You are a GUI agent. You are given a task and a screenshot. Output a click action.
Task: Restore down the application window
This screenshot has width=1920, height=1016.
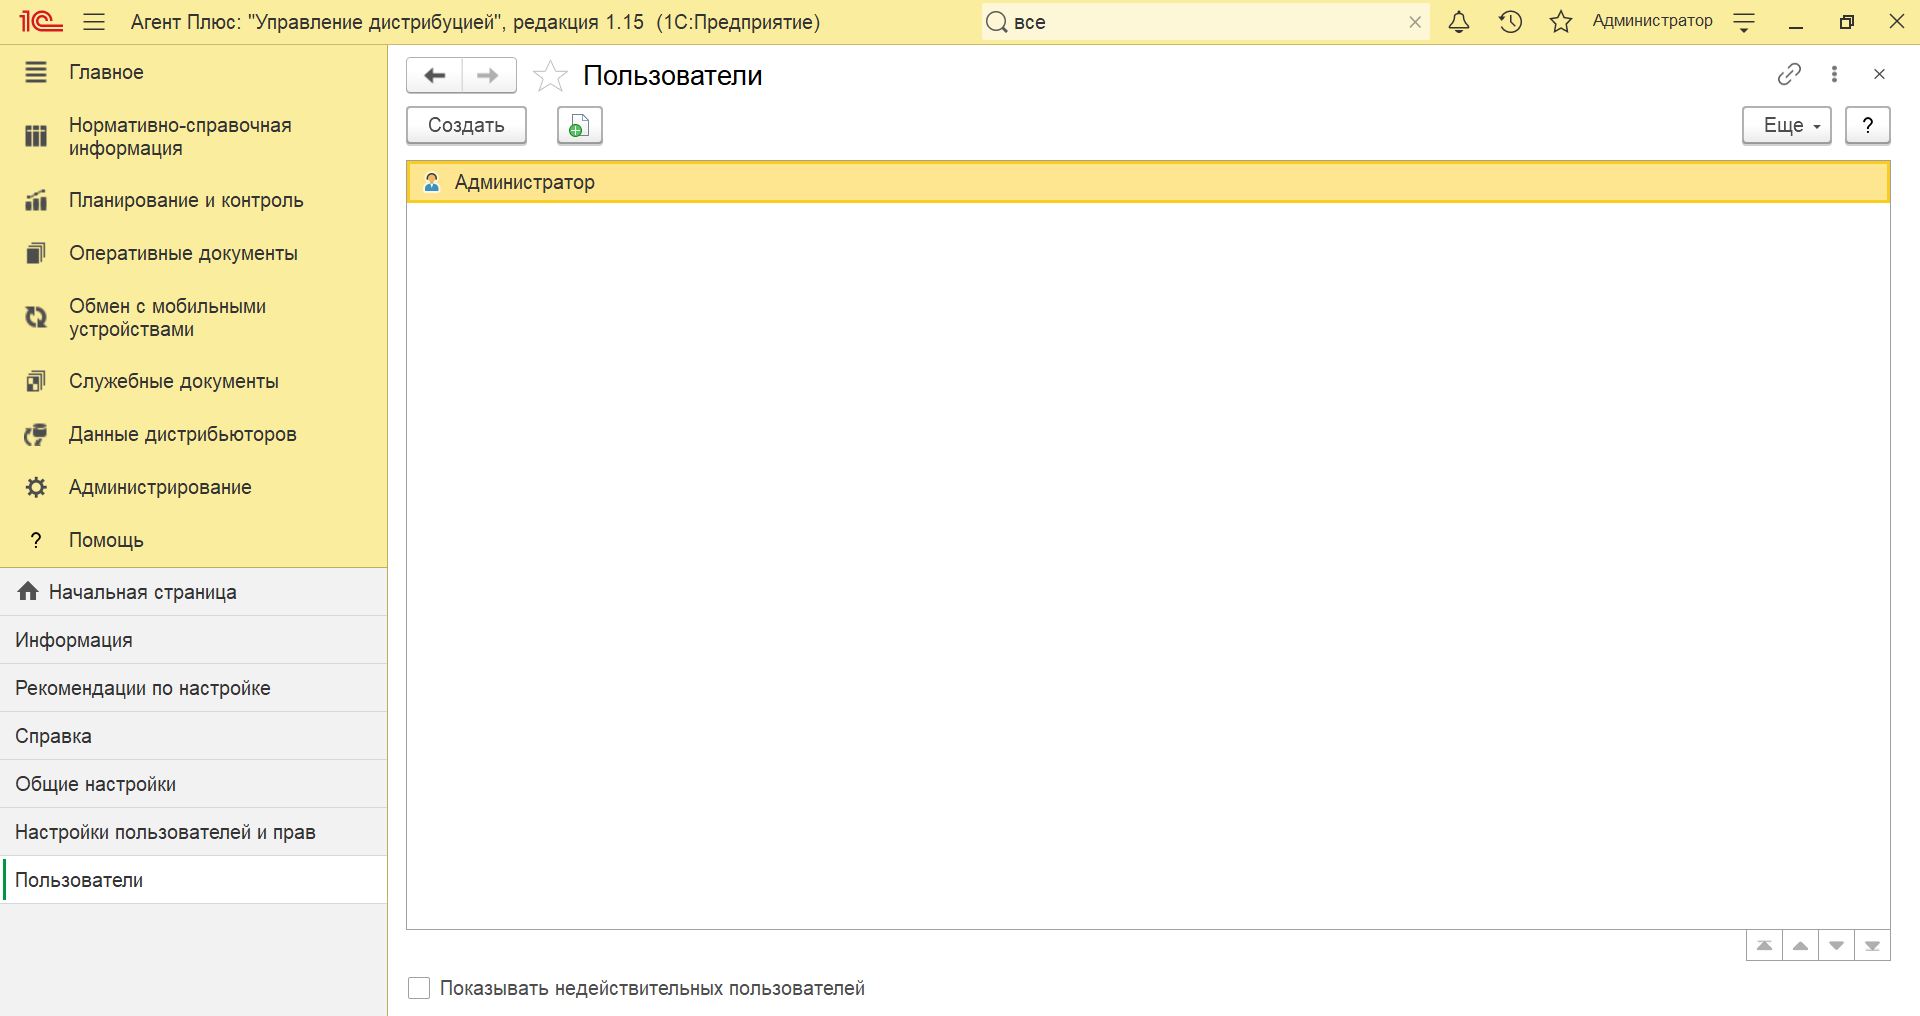tap(1847, 22)
